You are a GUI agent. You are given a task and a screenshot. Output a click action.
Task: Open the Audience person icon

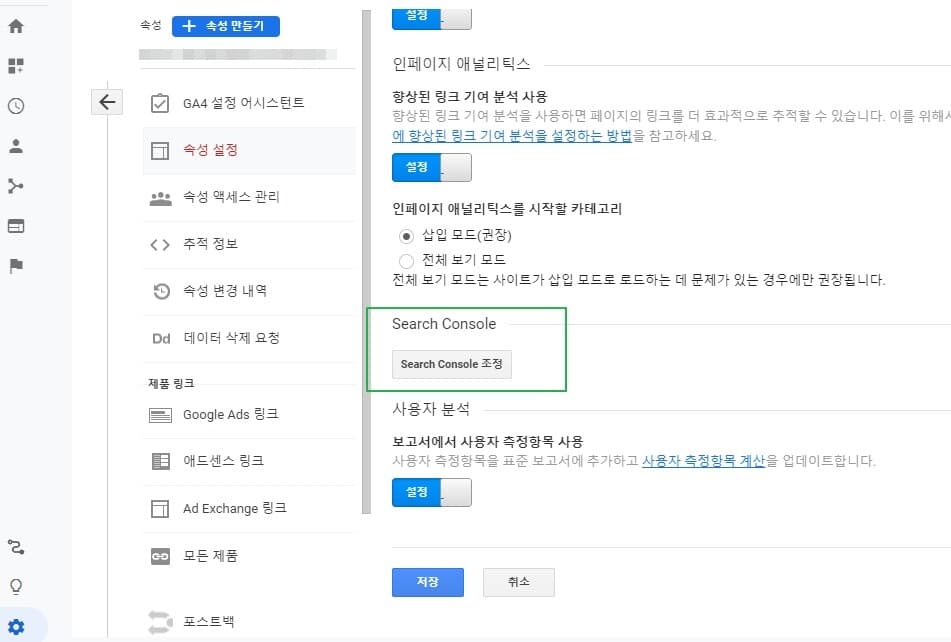16,145
